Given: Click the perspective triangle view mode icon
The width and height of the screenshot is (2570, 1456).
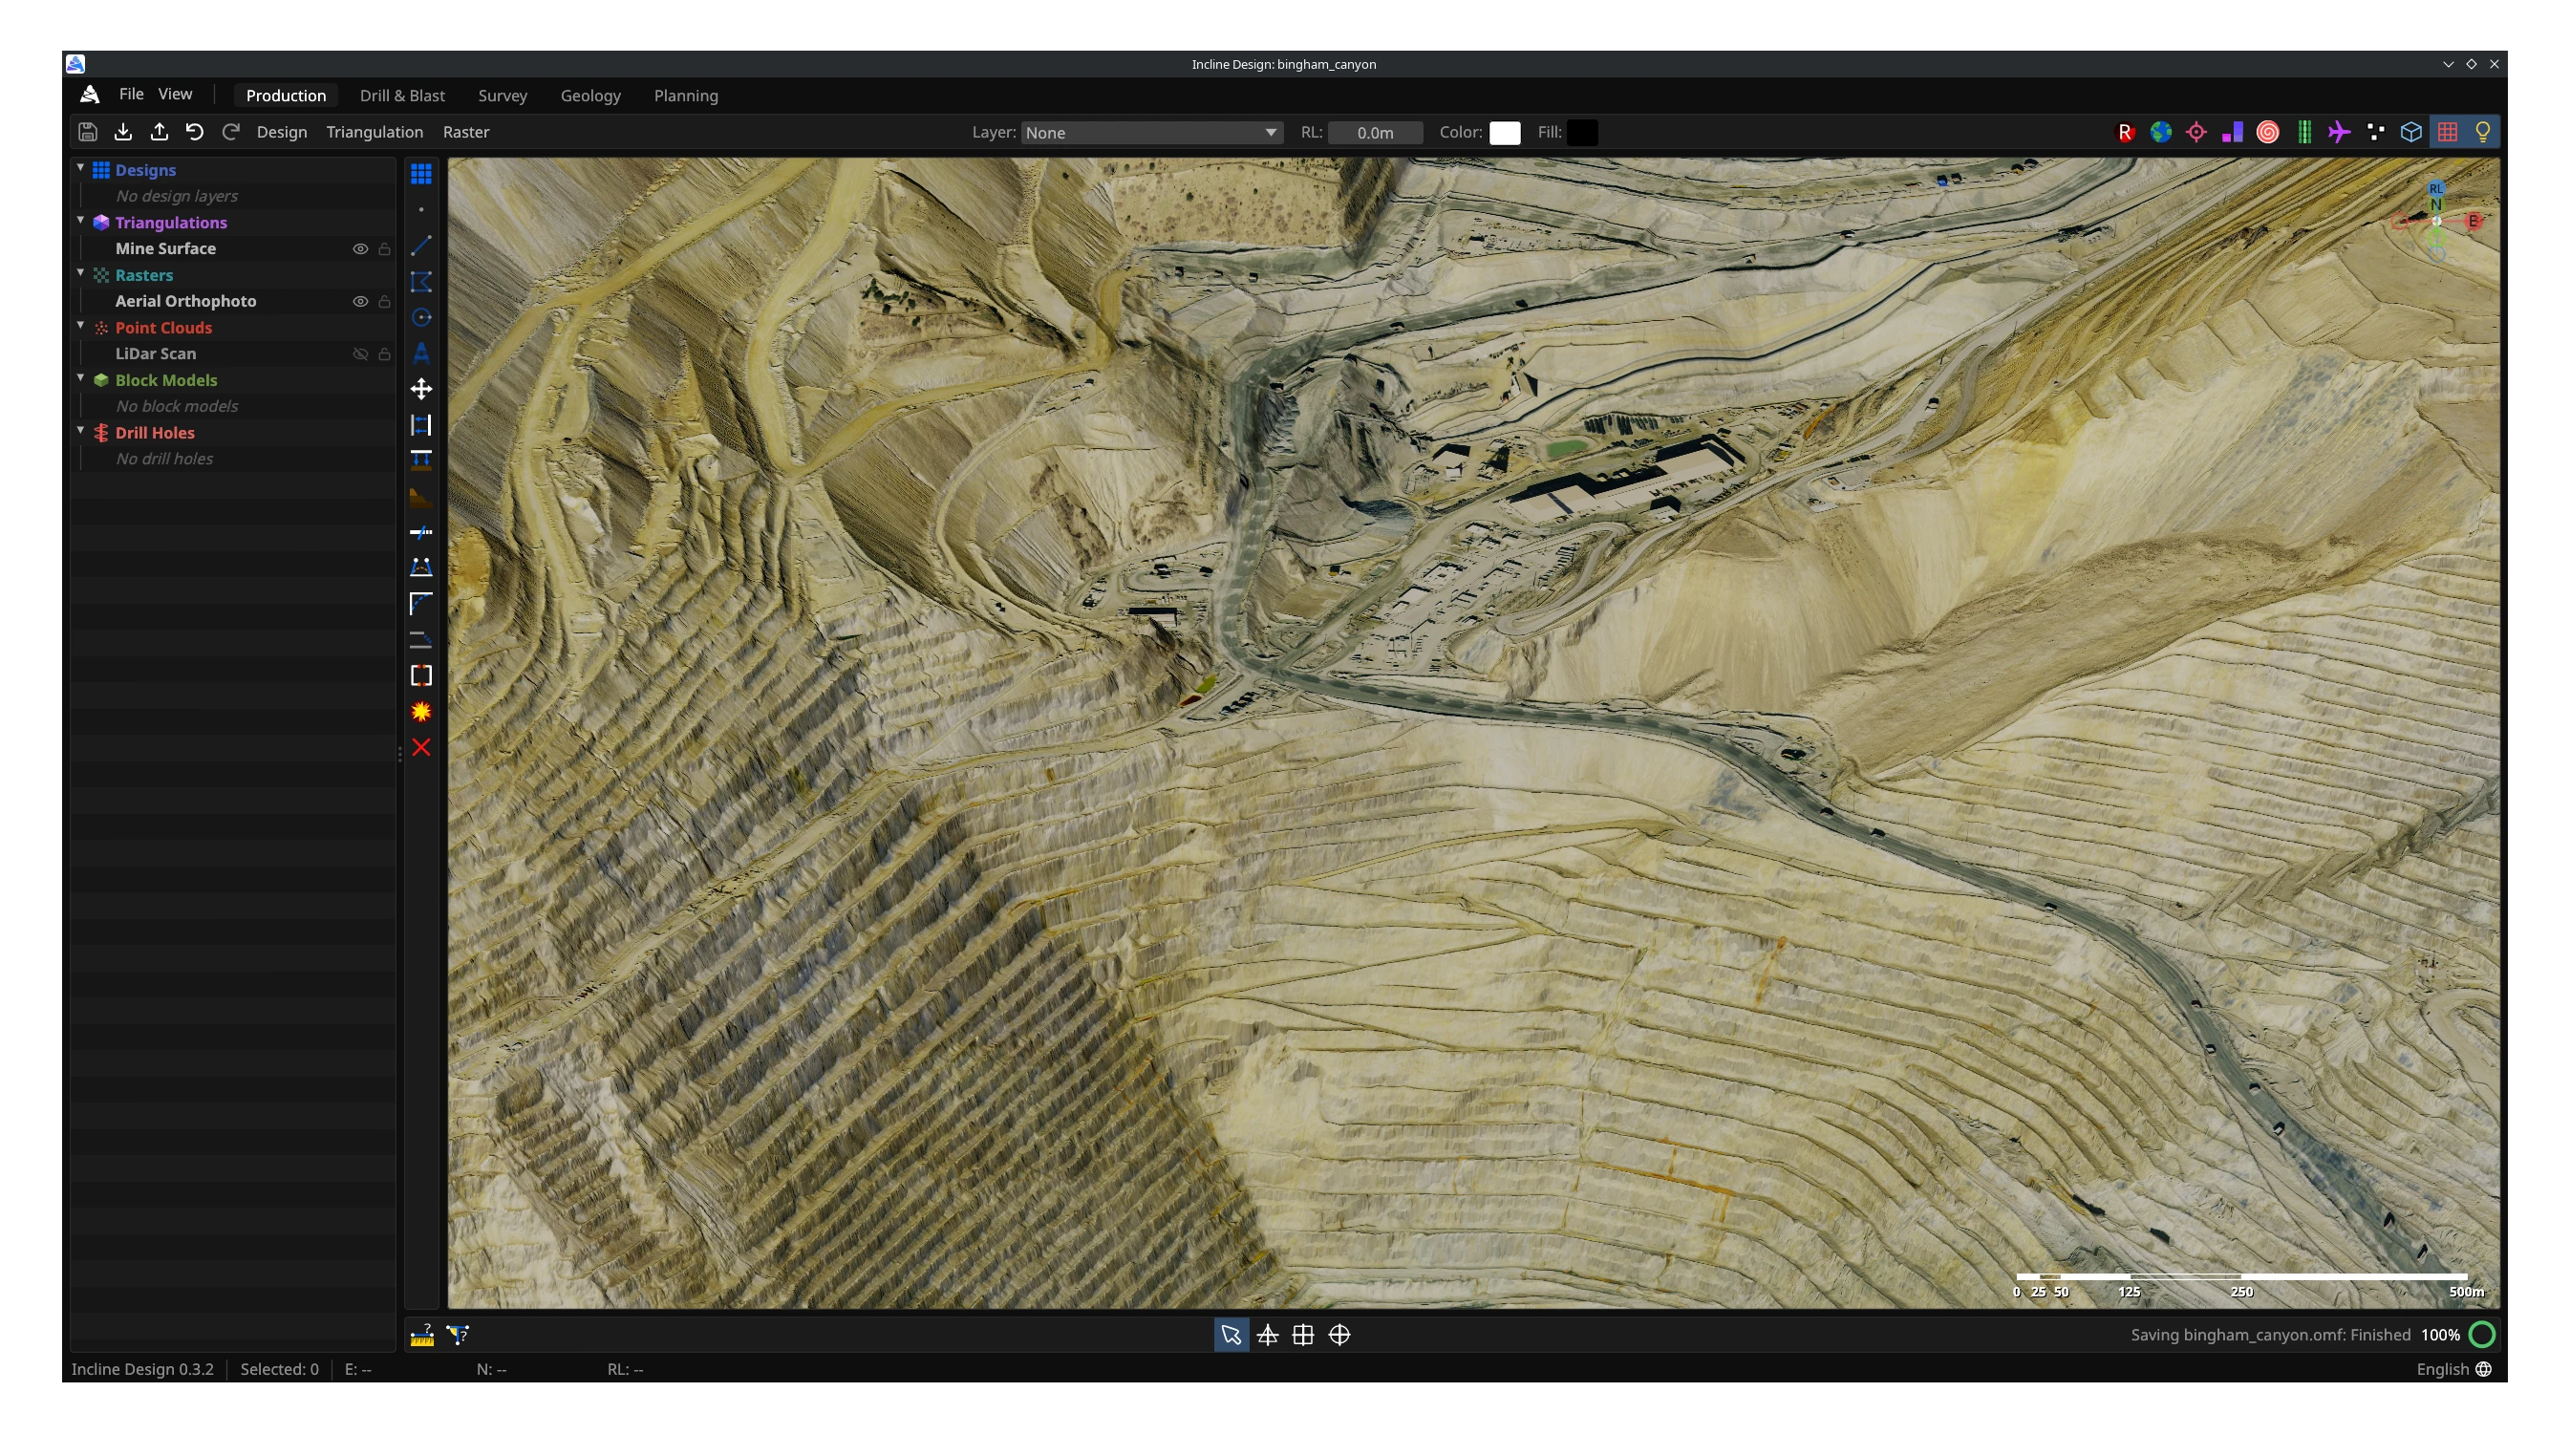Looking at the screenshot, I should (x=1267, y=1335).
